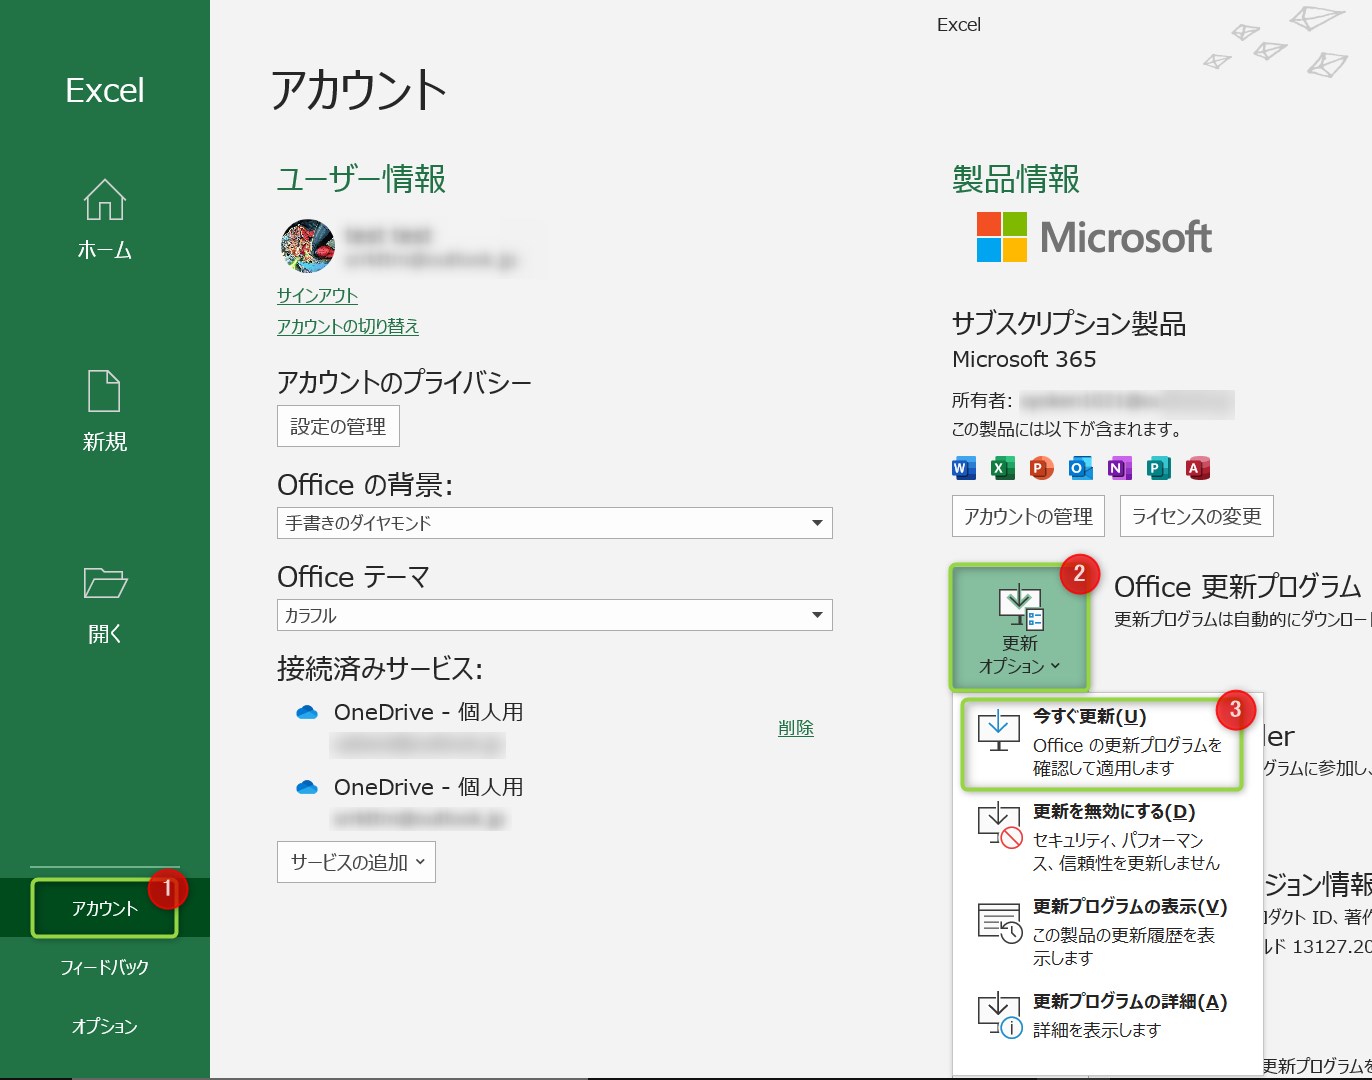
Task: Open the 開く (Open) folder icon
Action: [104, 582]
